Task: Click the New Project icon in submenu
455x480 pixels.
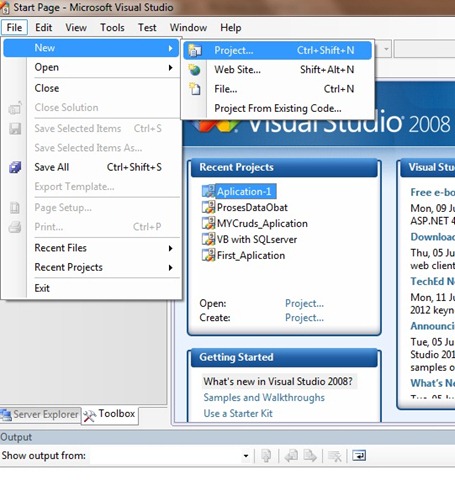Action: (x=195, y=51)
